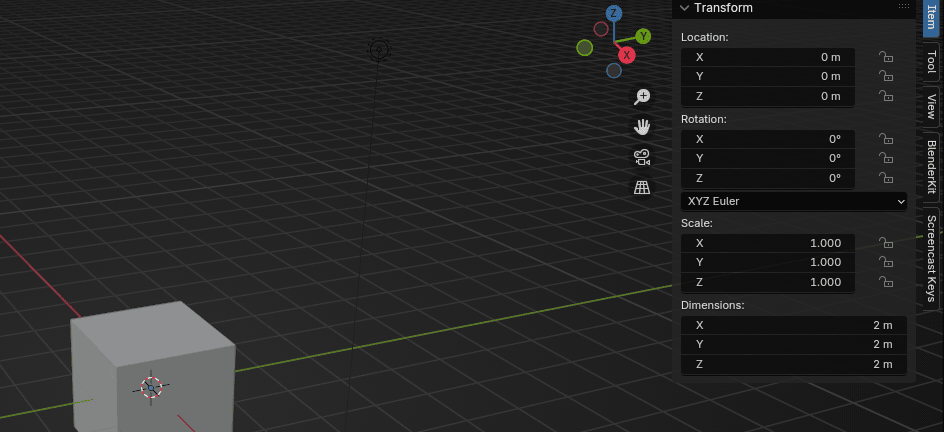Switch perspective/orthographic with grid icon
944x432 pixels.
642,187
